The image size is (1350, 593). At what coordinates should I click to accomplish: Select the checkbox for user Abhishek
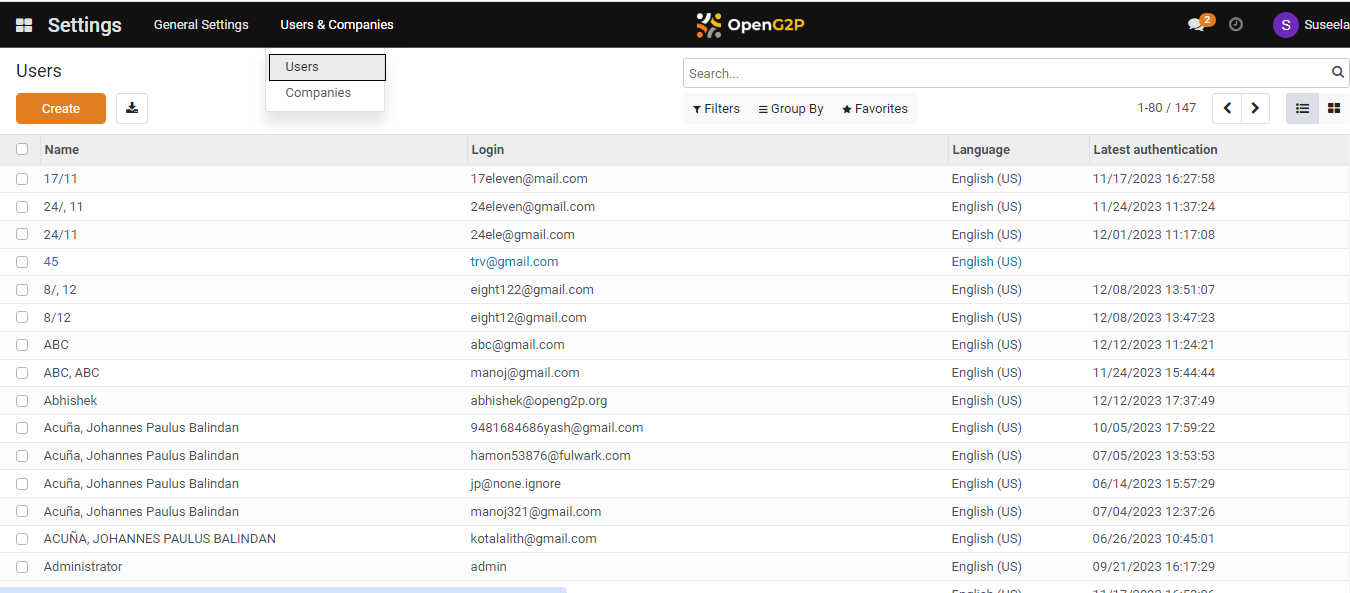click(22, 401)
